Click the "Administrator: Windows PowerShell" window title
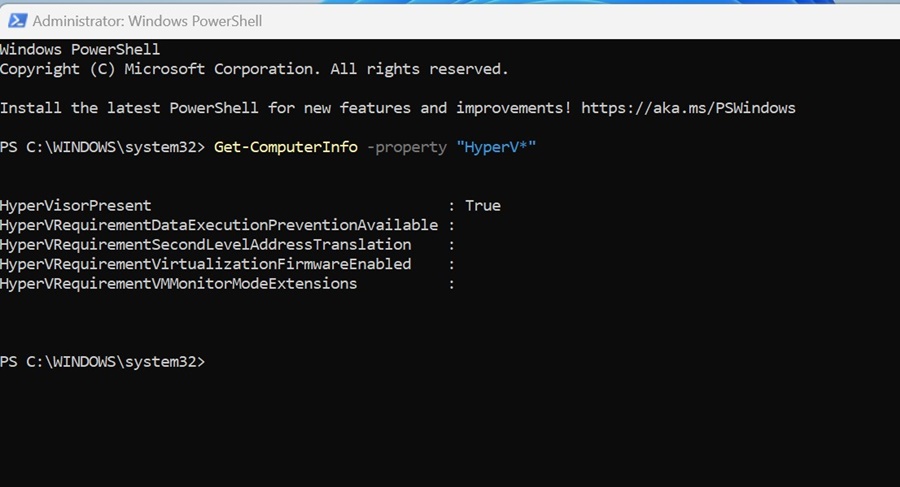This screenshot has width=900, height=487. click(147, 20)
